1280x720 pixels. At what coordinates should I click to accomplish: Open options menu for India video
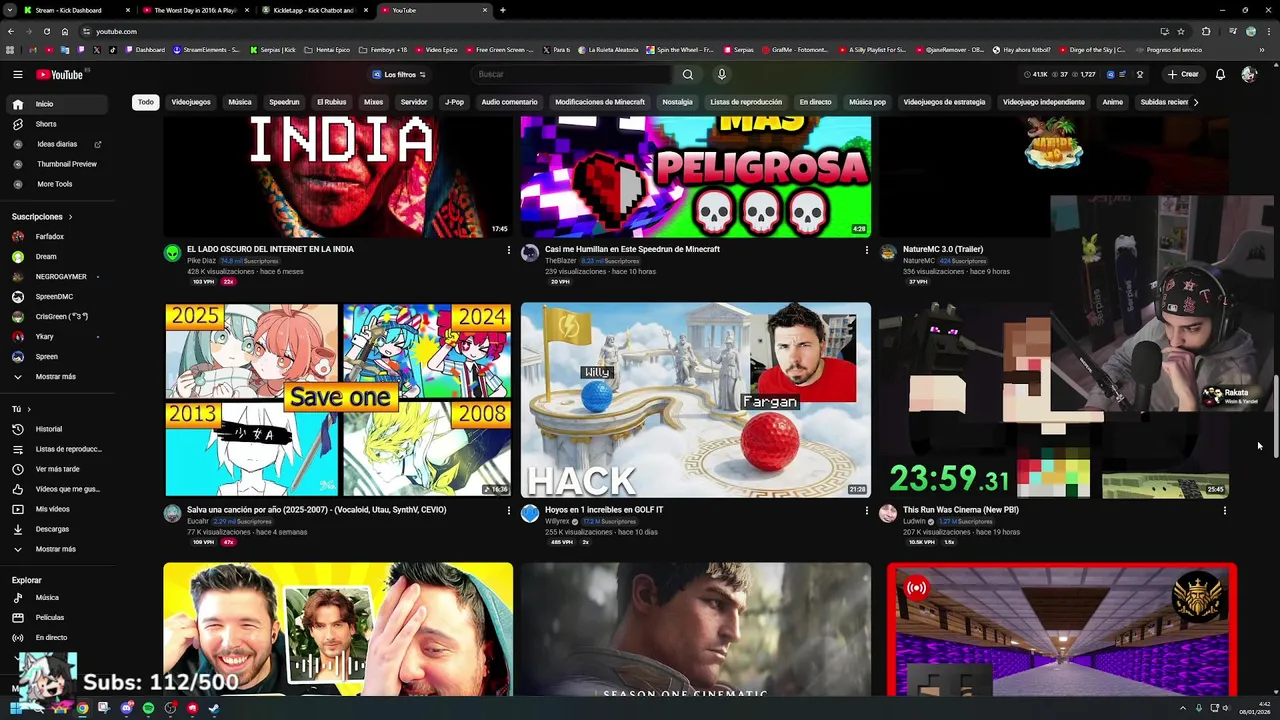pos(508,250)
